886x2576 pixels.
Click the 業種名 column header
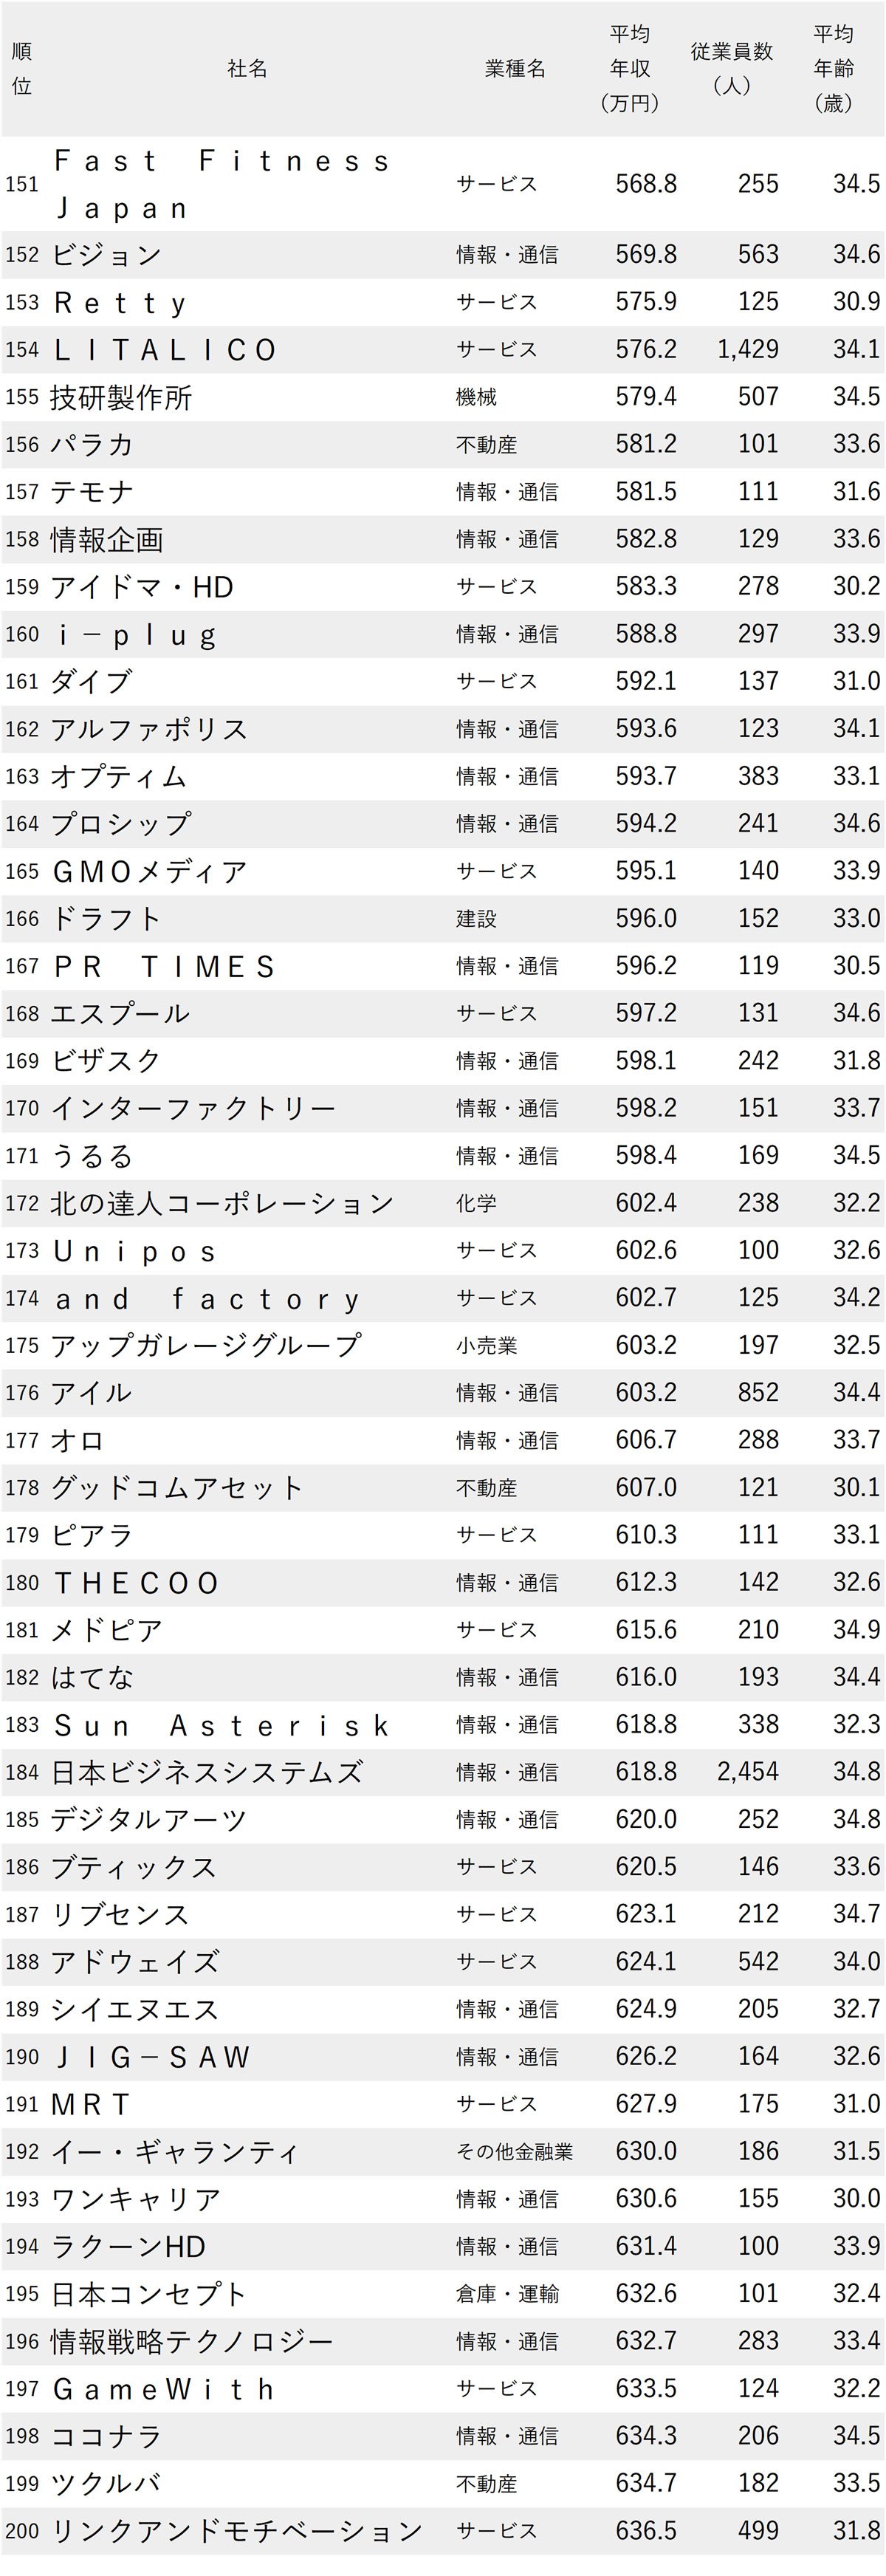[x=515, y=68]
